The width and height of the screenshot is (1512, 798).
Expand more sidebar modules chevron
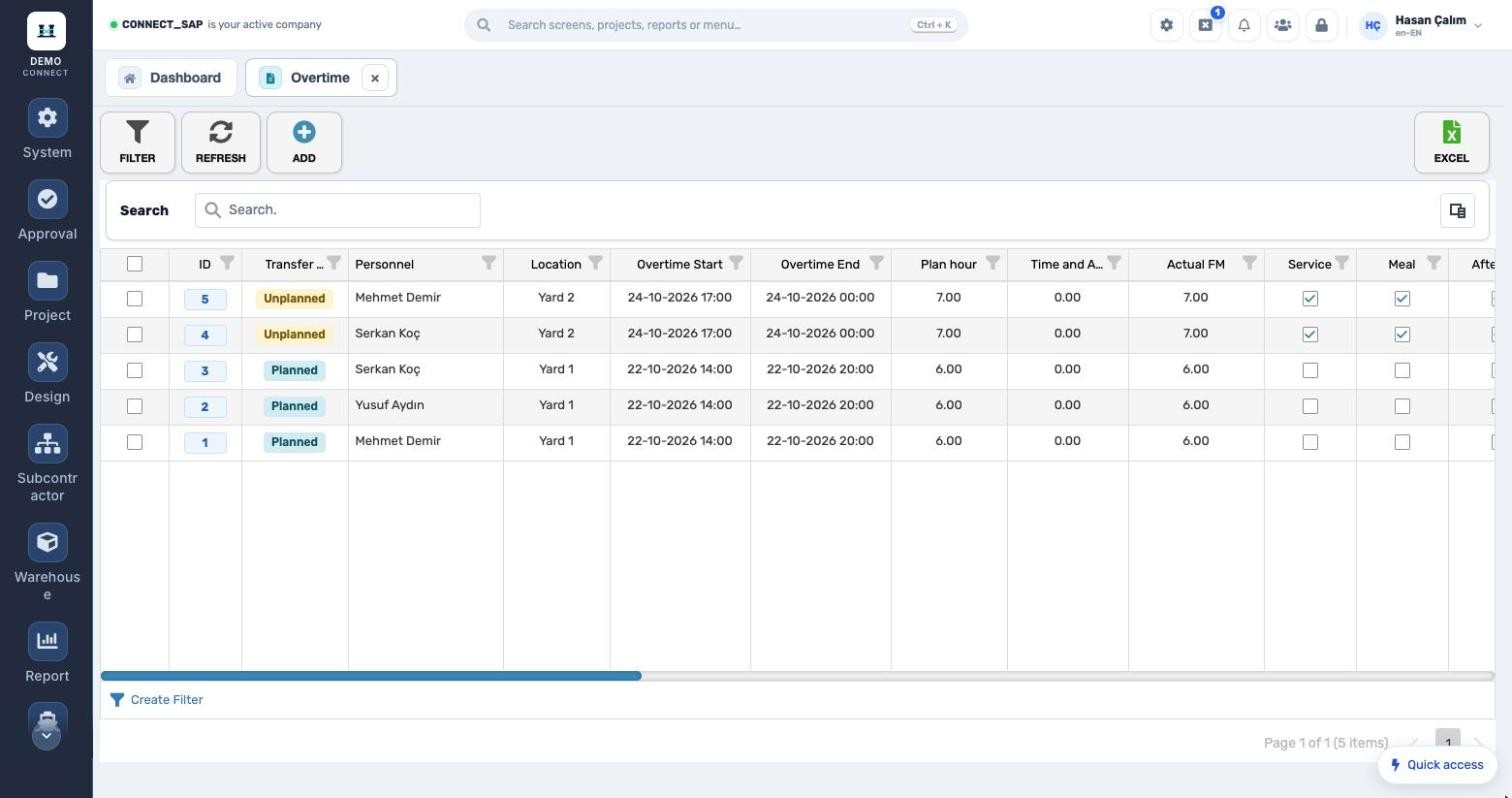point(47,735)
